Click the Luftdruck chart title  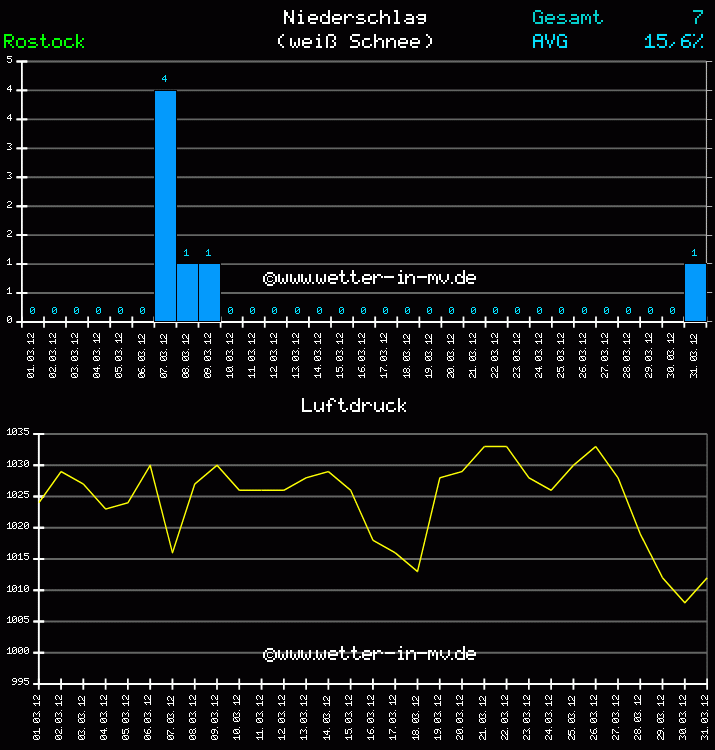coord(354,406)
